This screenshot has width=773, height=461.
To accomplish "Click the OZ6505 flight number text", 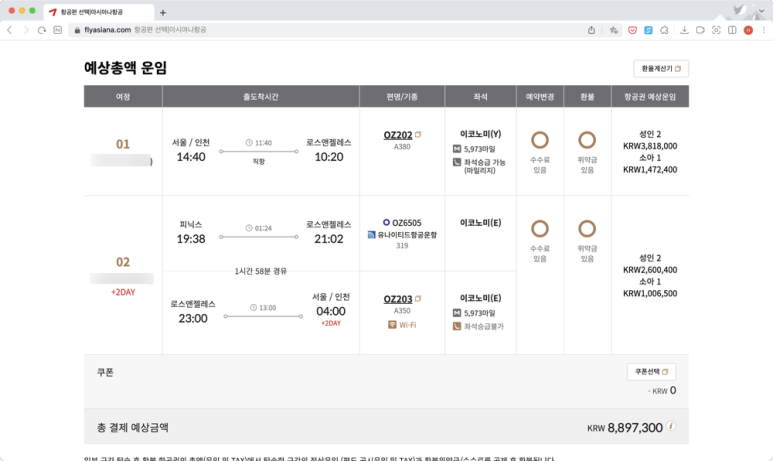I will 407,223.
